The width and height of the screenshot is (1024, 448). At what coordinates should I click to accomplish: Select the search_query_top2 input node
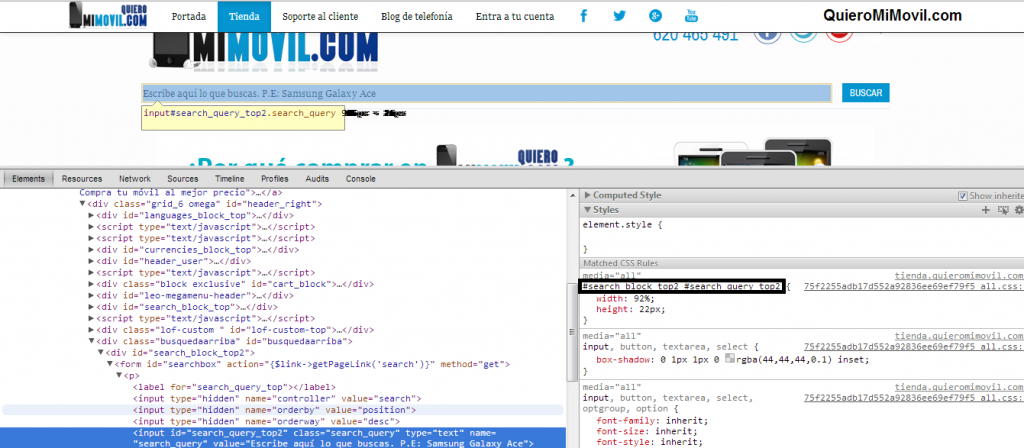pyautogui.click(x=284, y=438)
